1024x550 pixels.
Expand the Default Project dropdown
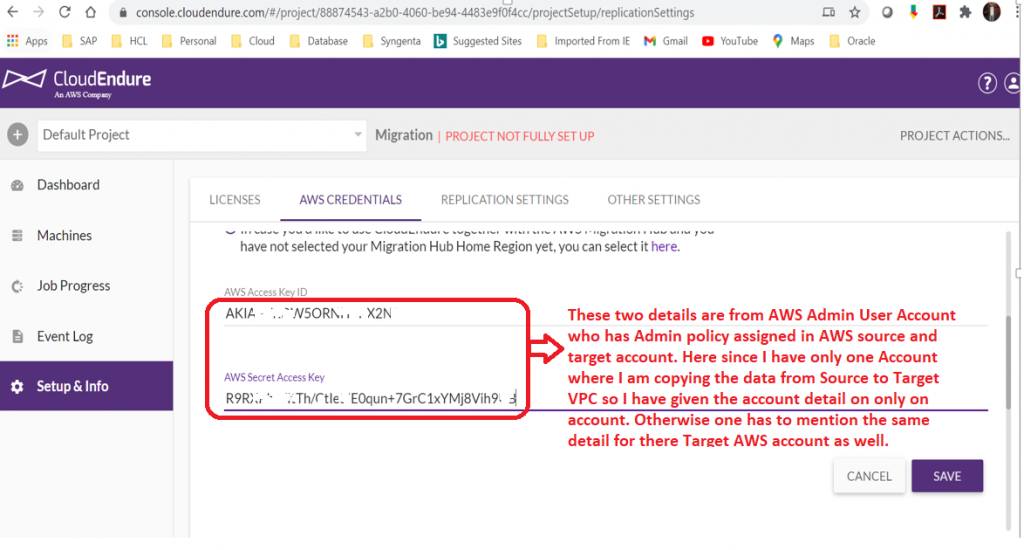[201, 135]
